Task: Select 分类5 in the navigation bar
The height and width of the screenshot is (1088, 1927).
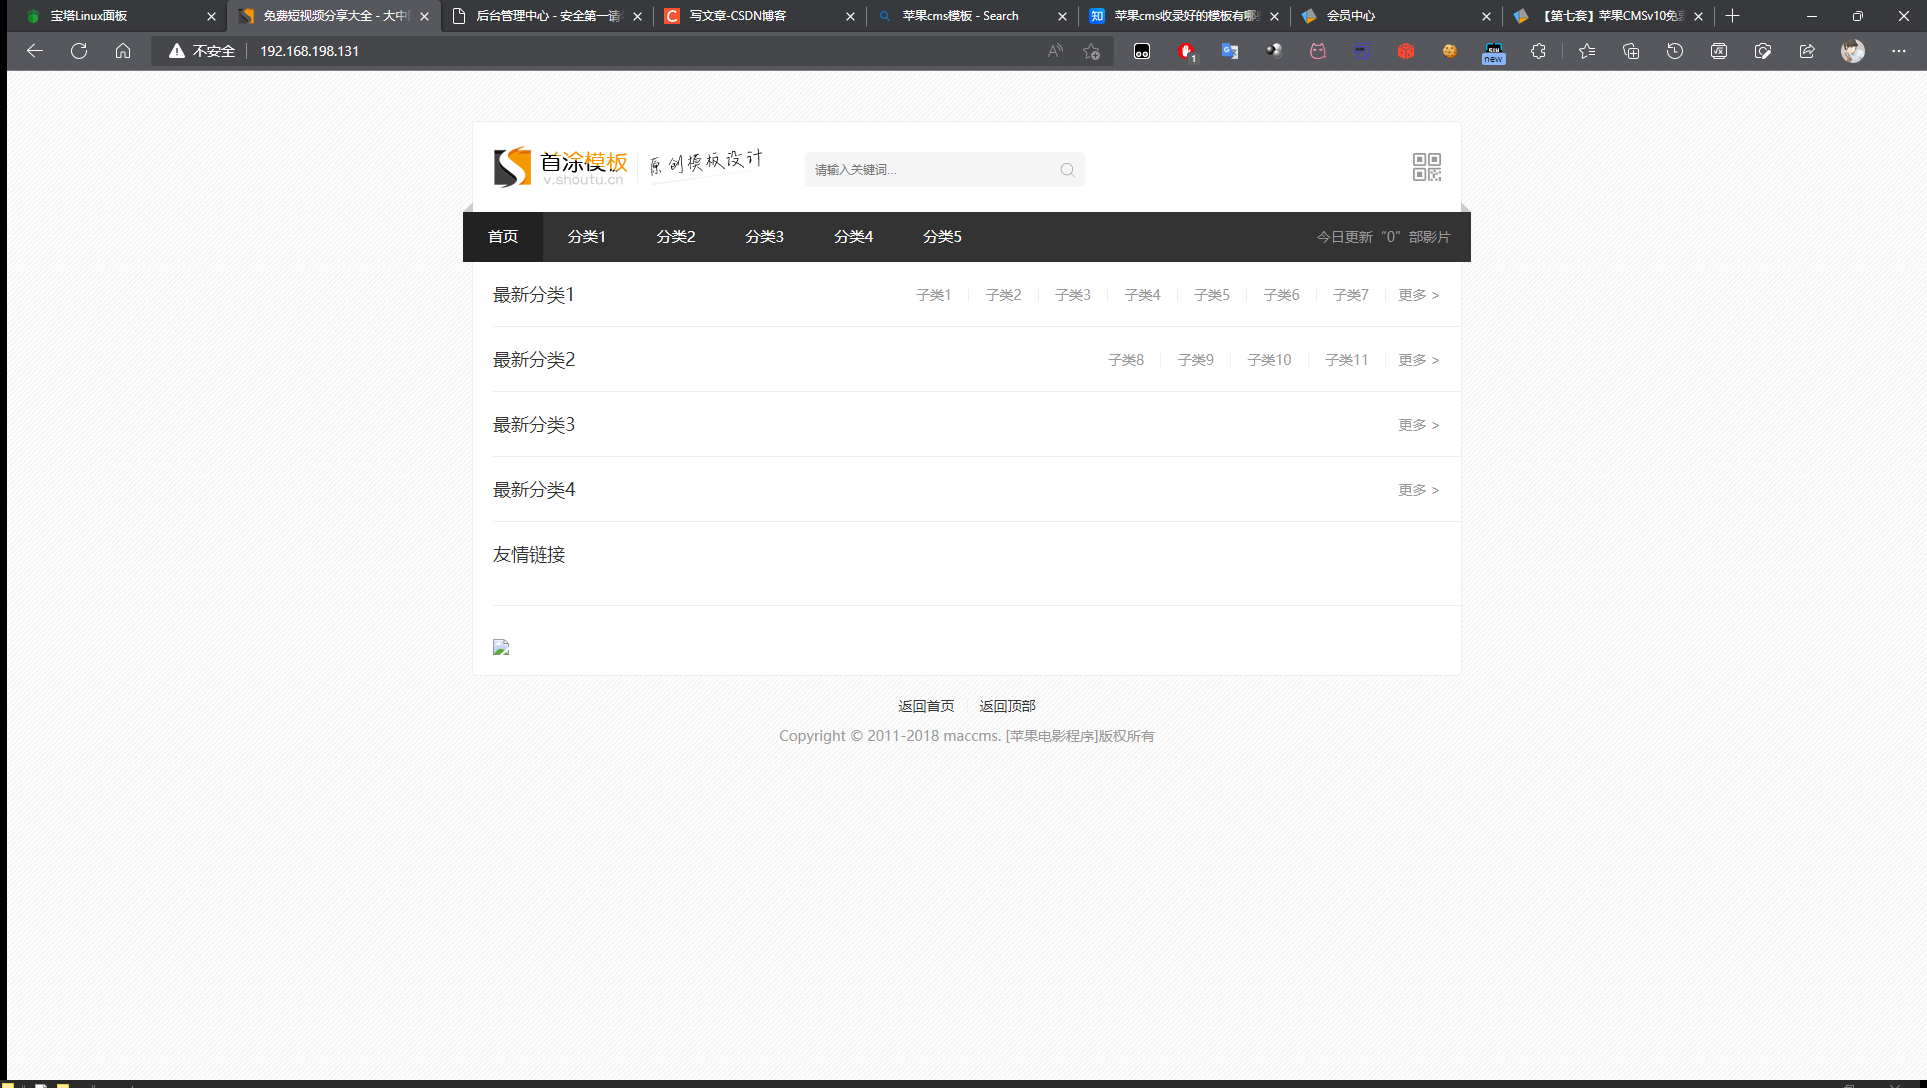Action: [x=943, y=237]
